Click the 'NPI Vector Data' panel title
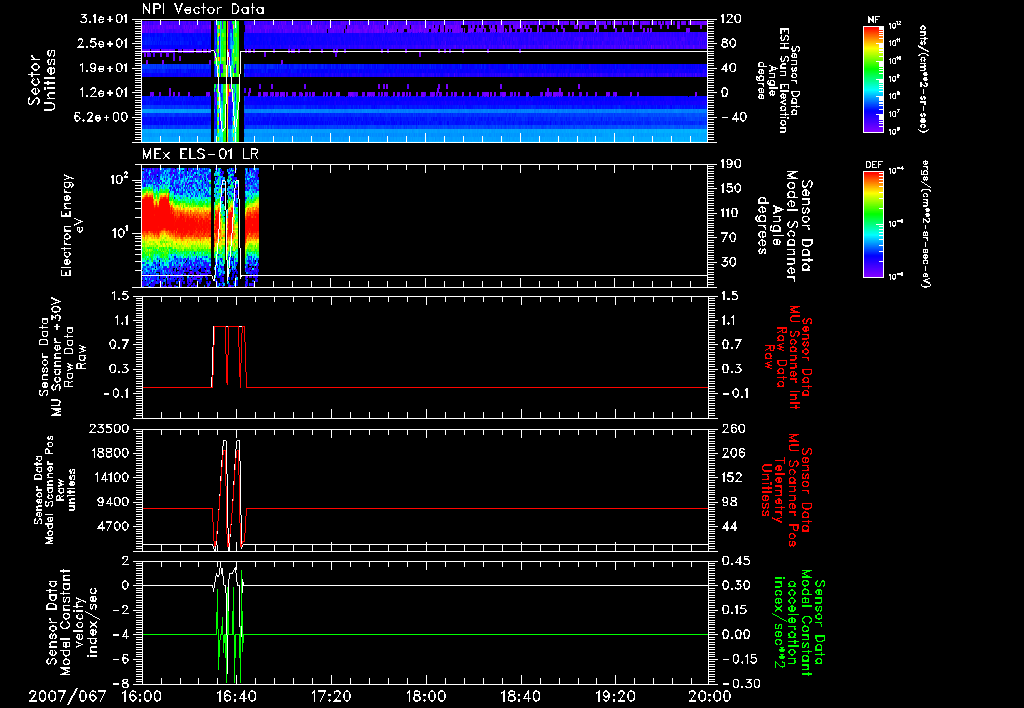Viewport: 1024px width, 708px height. point(203,9)
